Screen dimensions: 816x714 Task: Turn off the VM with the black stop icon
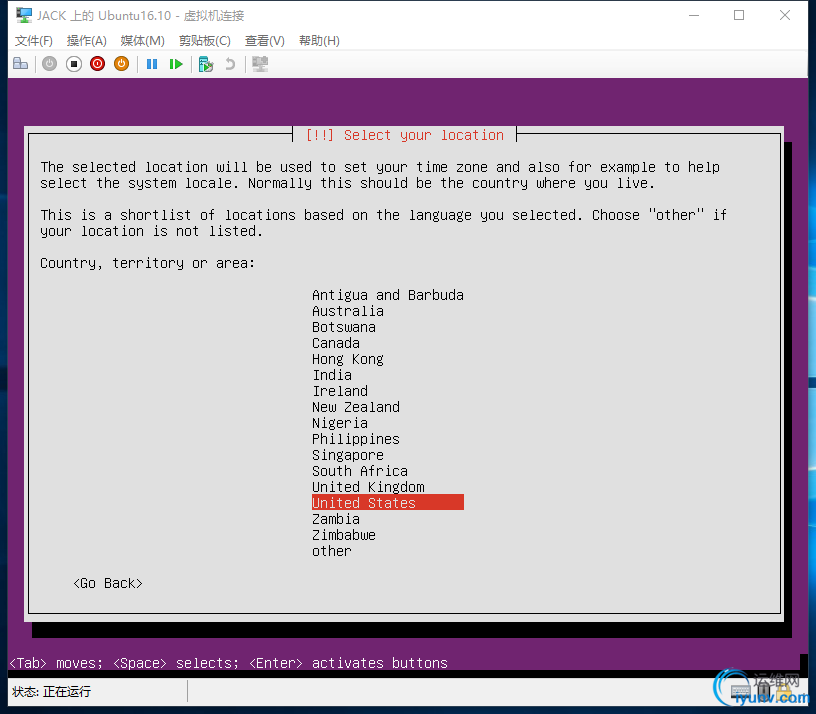[74, 64]
